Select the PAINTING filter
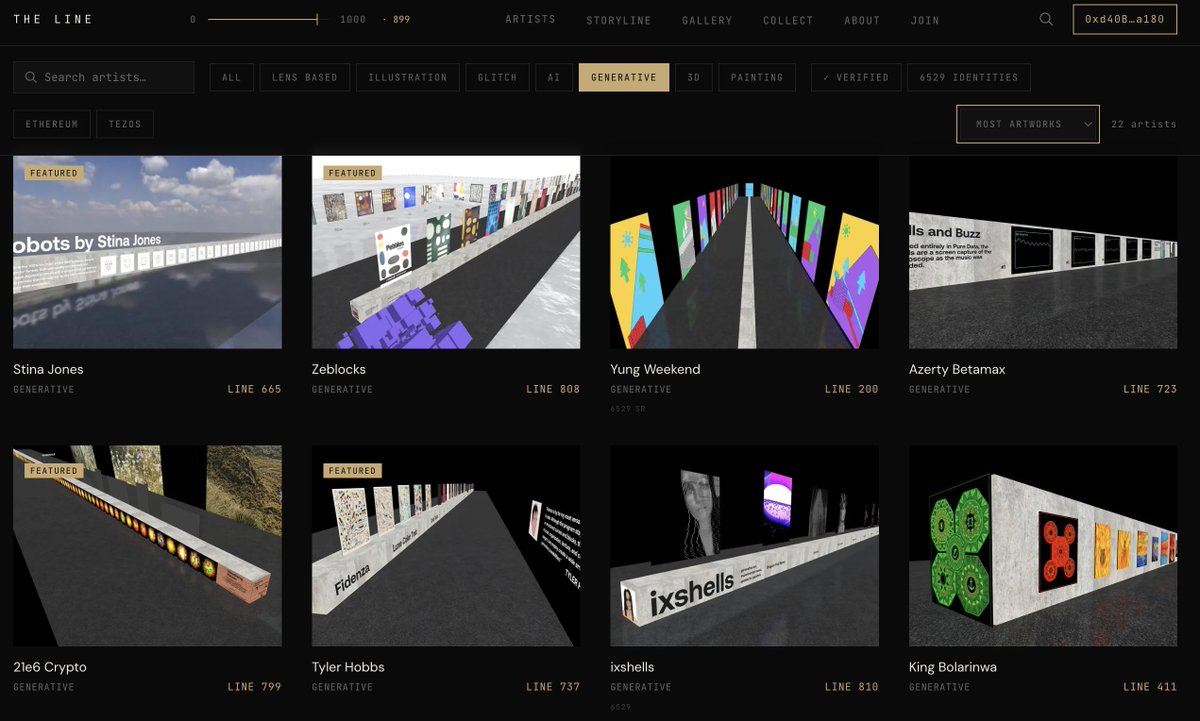Viewport: 1200px width, 721px height. point(757,77)
